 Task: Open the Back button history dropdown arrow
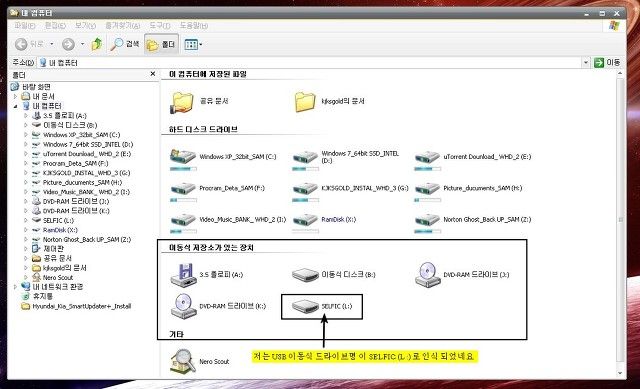click(52, 44)
